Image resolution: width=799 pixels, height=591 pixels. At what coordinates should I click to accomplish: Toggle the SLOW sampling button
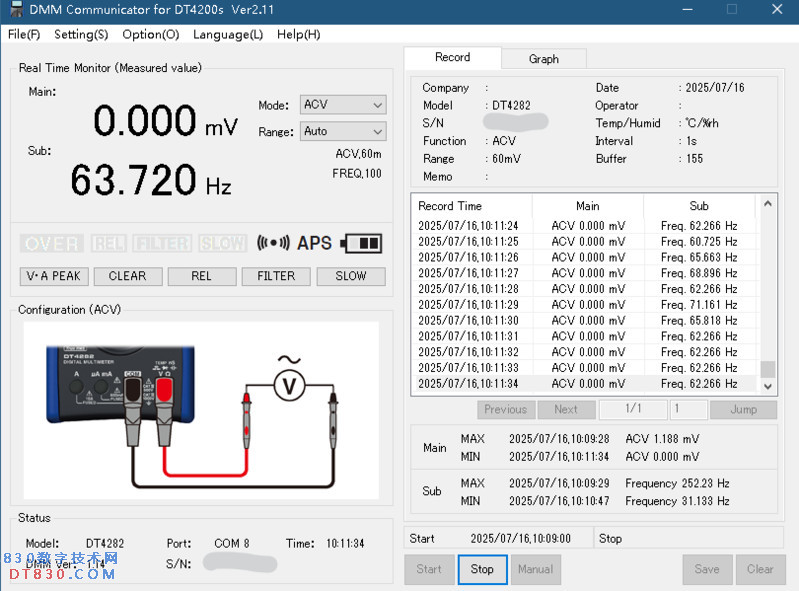(x=350, y=276)
